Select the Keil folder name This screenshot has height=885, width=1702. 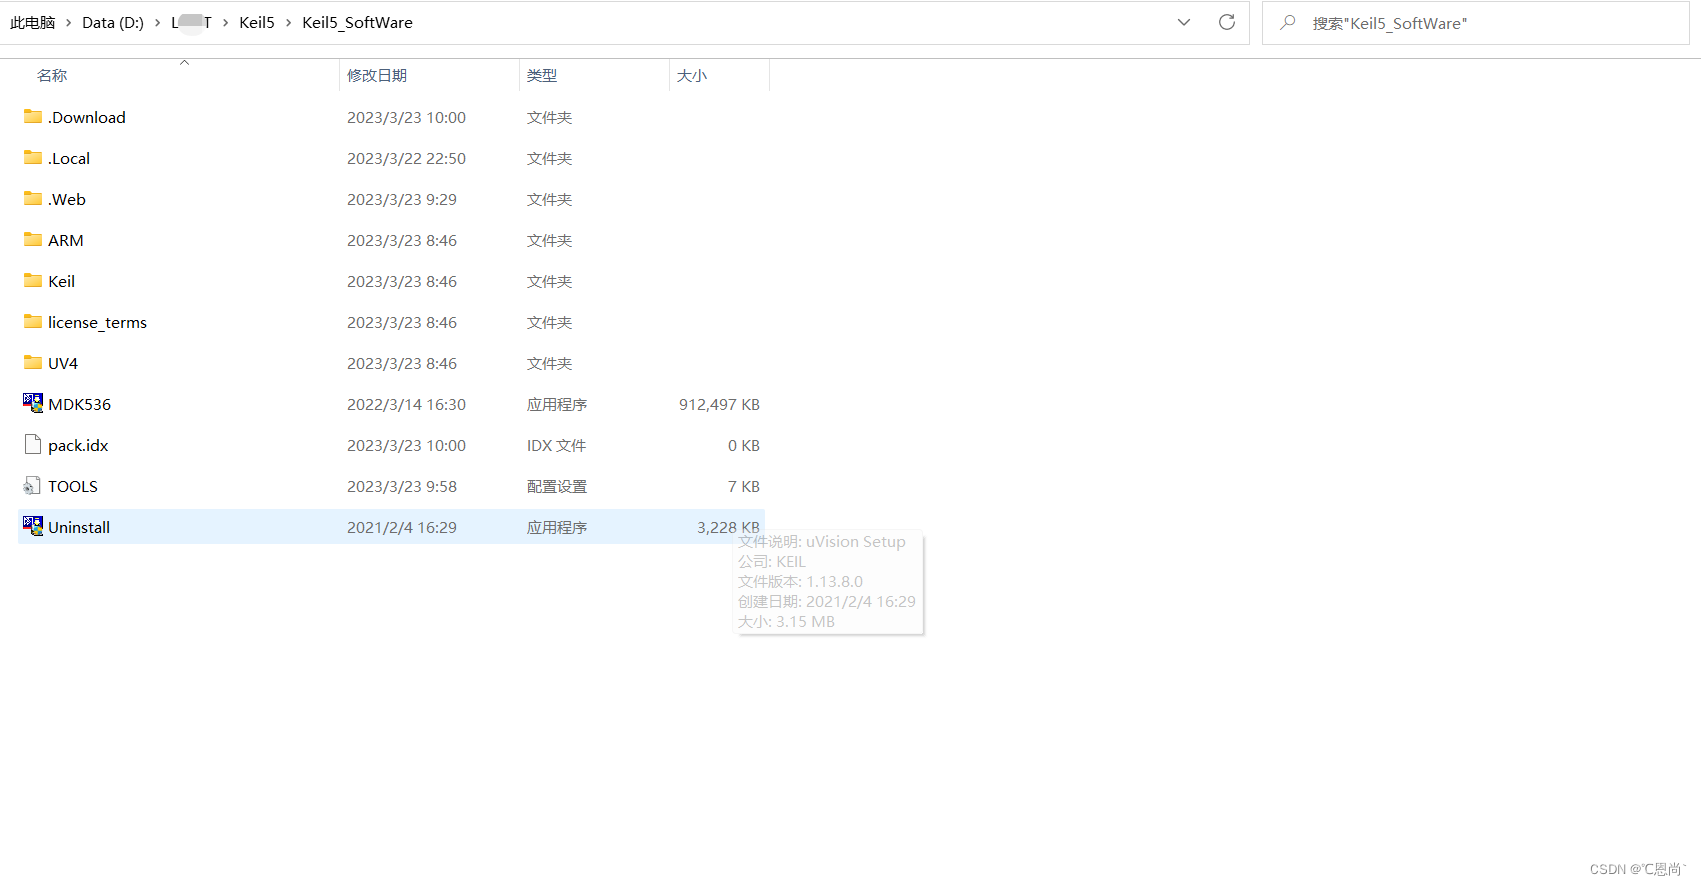[x=62, y=281]
